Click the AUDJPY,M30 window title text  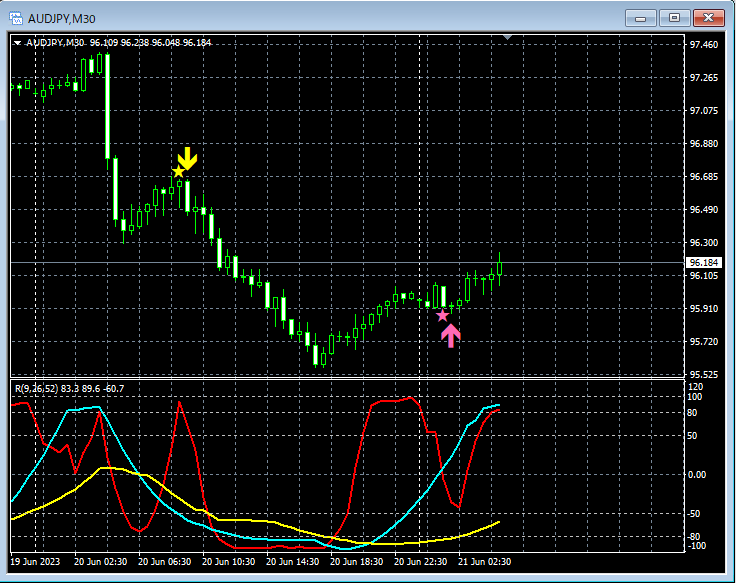pos(62,19)
